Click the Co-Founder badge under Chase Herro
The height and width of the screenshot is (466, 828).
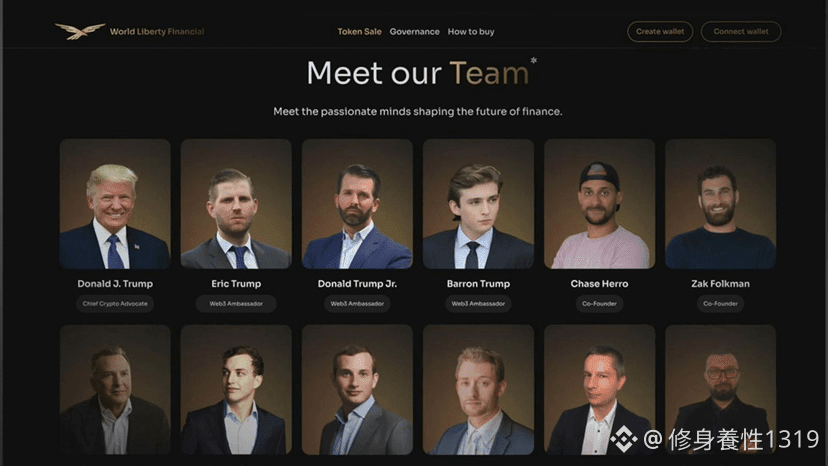599,304
